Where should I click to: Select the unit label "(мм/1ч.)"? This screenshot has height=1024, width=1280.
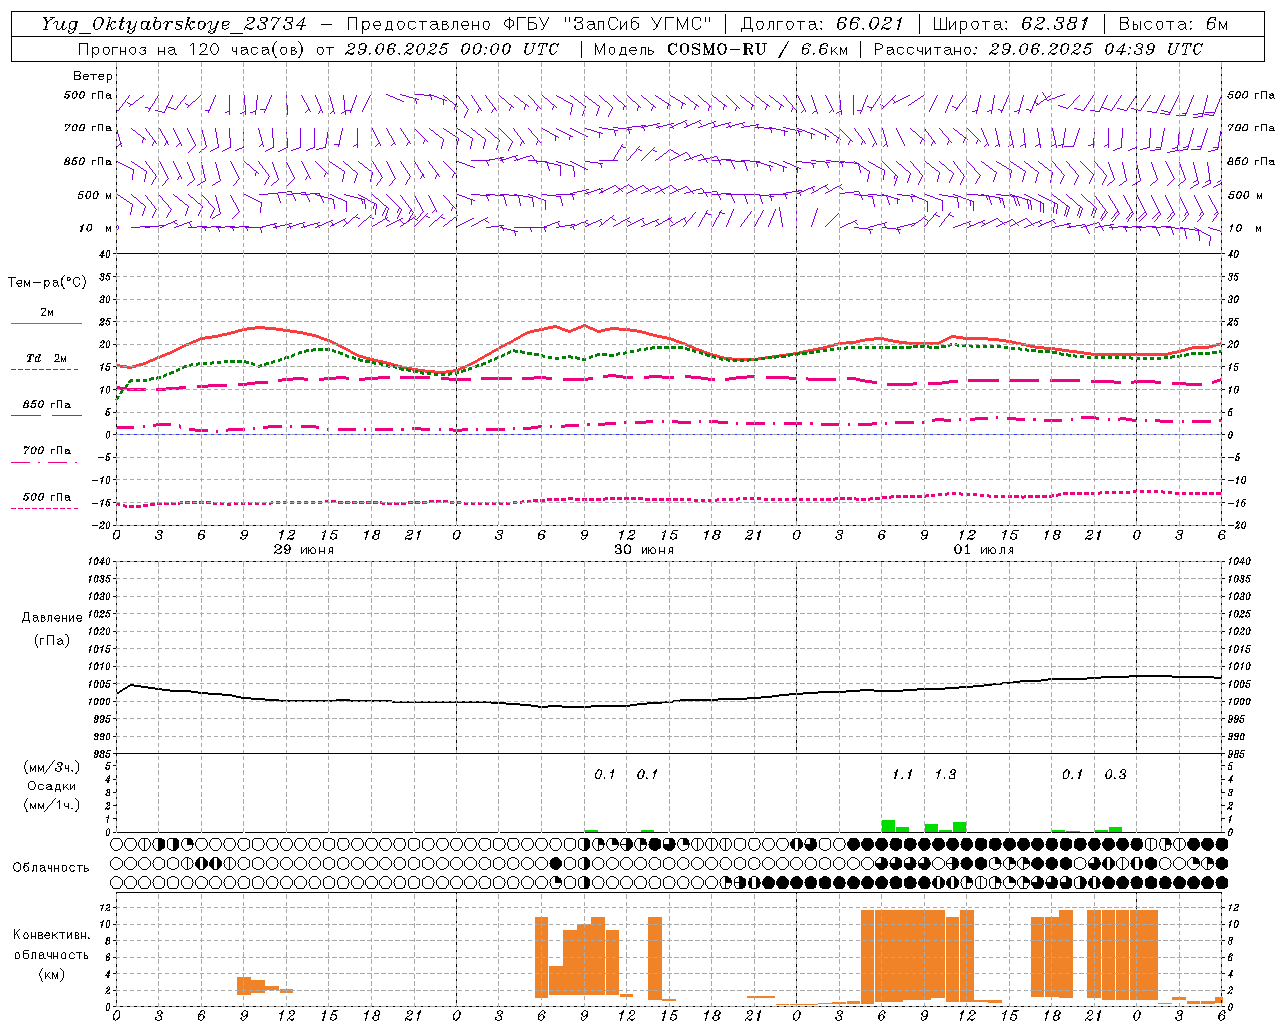coord(52,805)
